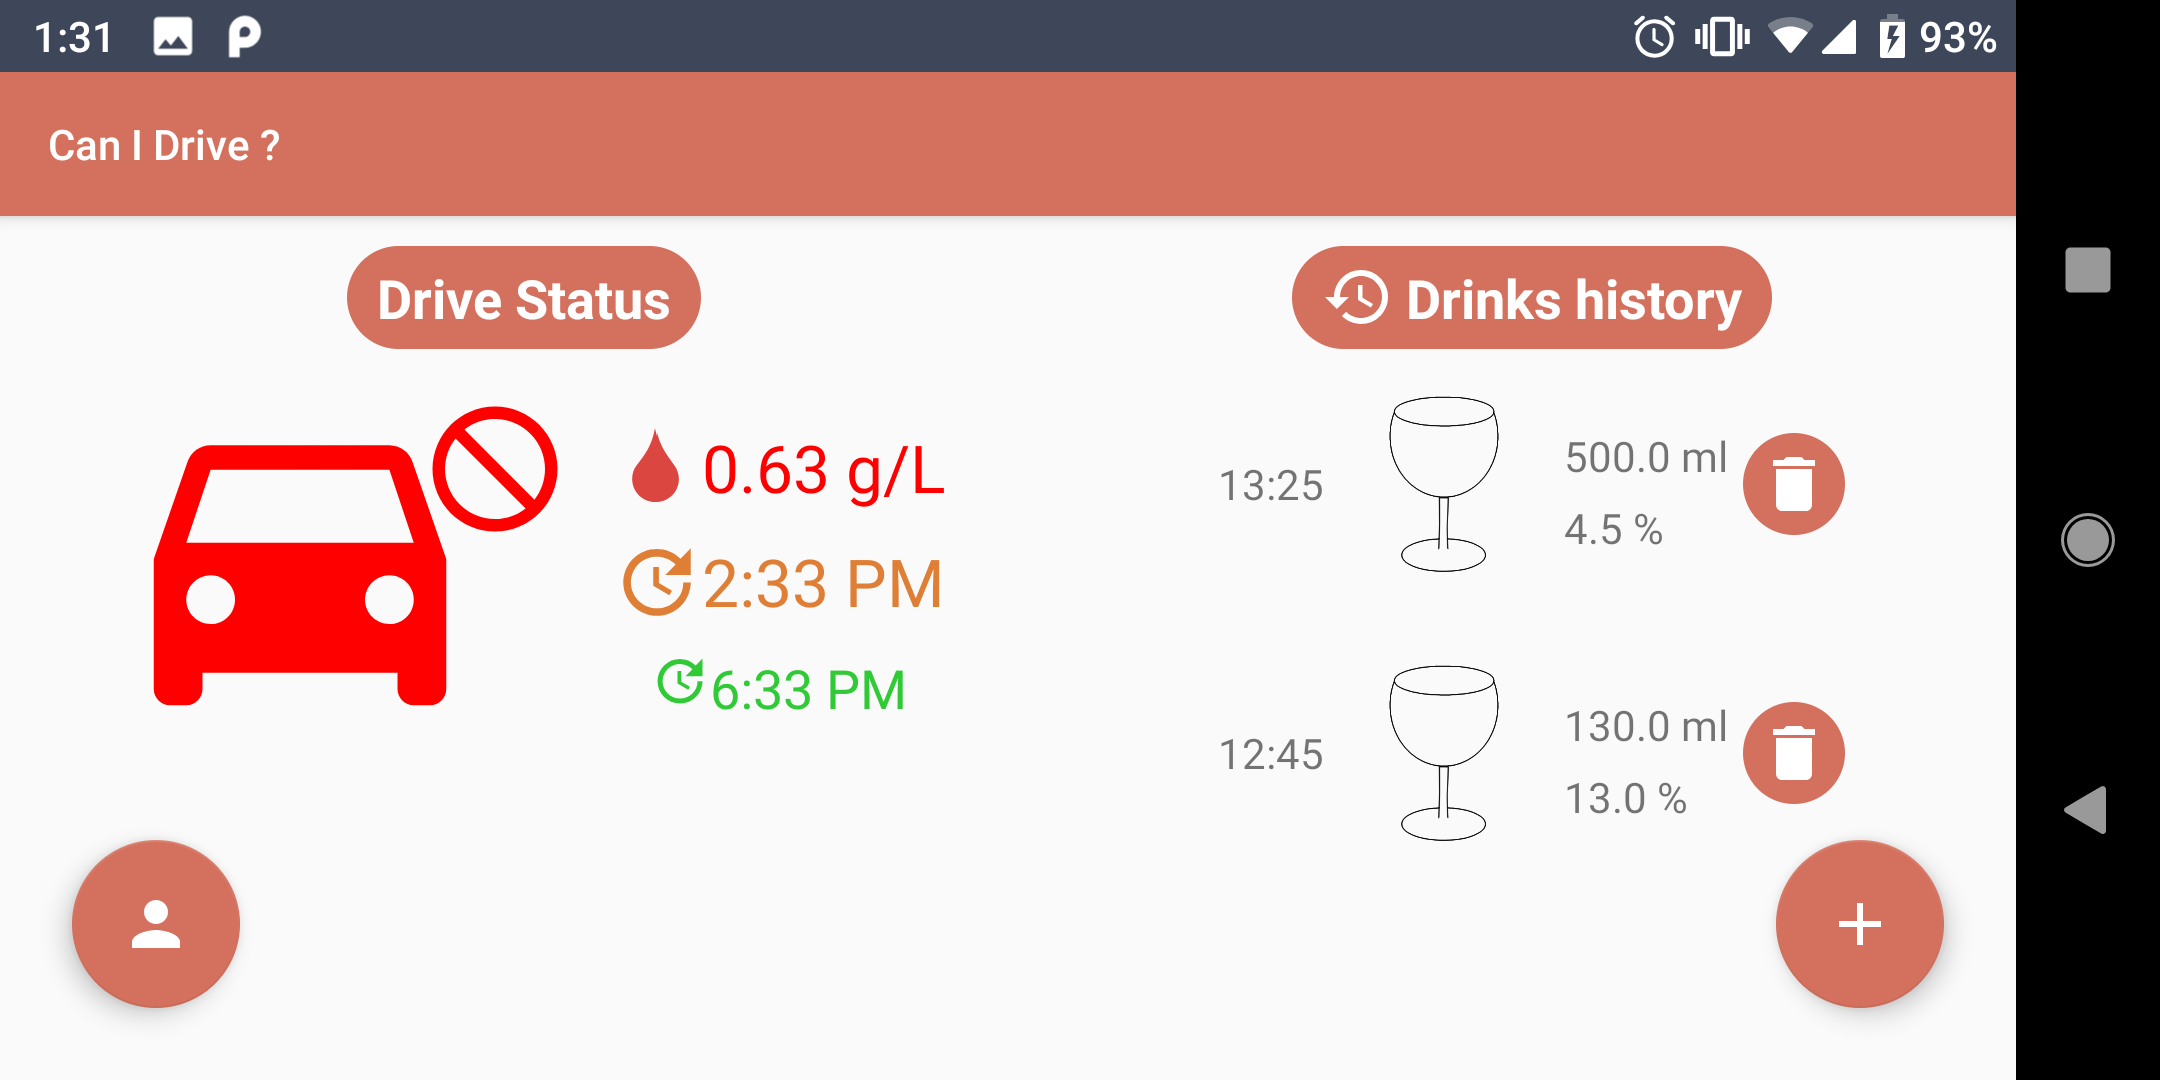
Task: Tap the add drink plus button
Action: [1859, 924]
